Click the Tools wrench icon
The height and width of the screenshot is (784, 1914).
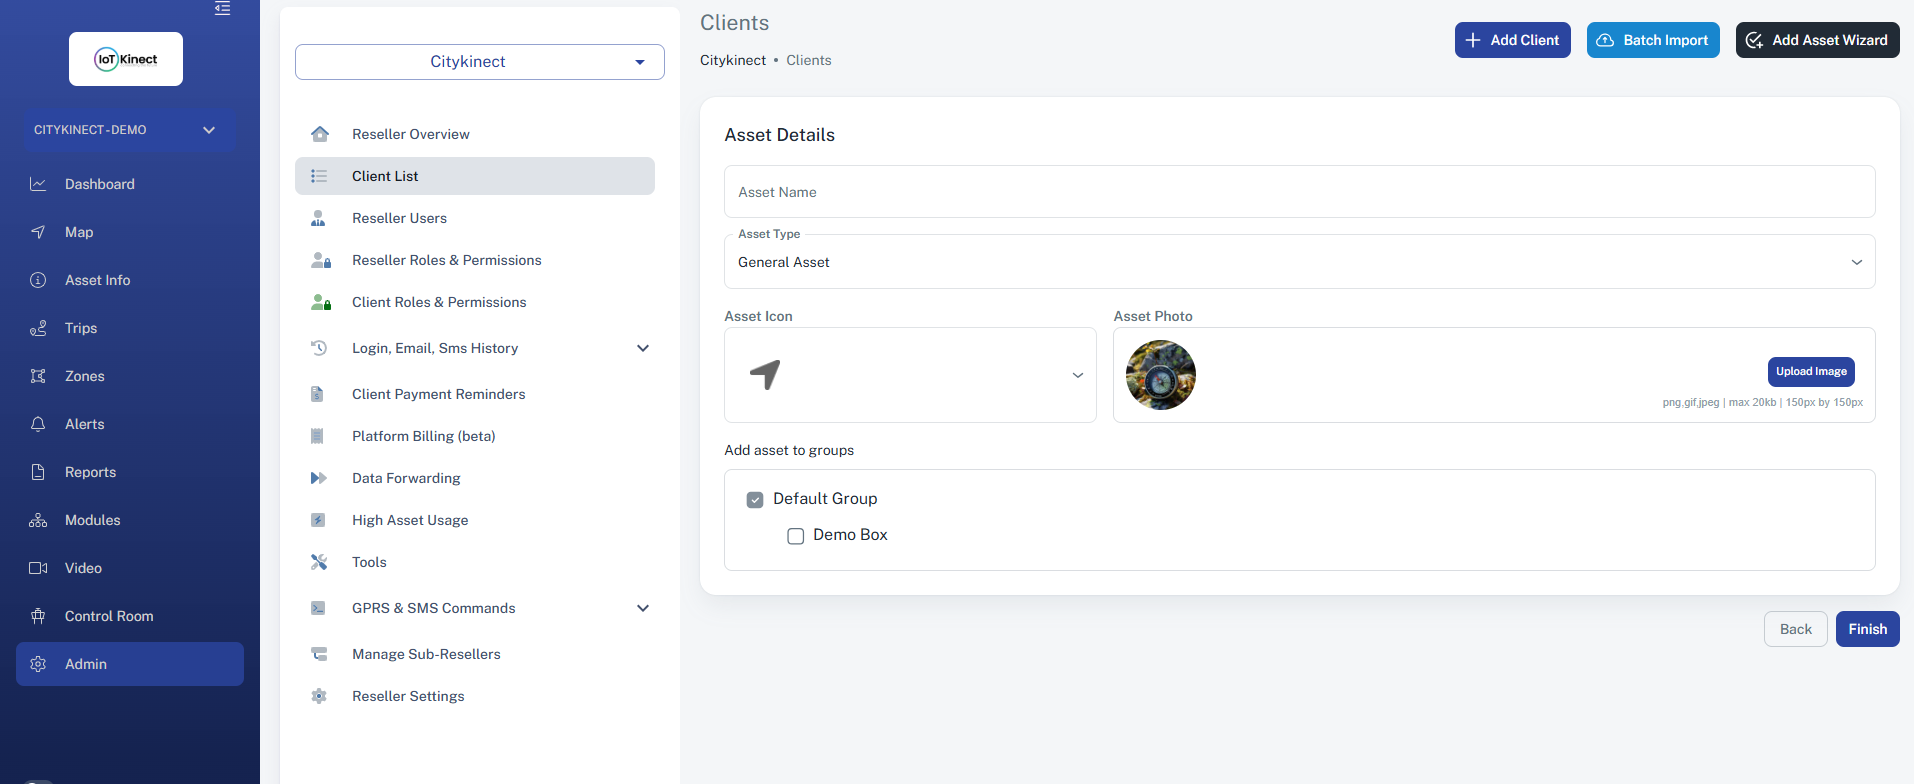319,562
